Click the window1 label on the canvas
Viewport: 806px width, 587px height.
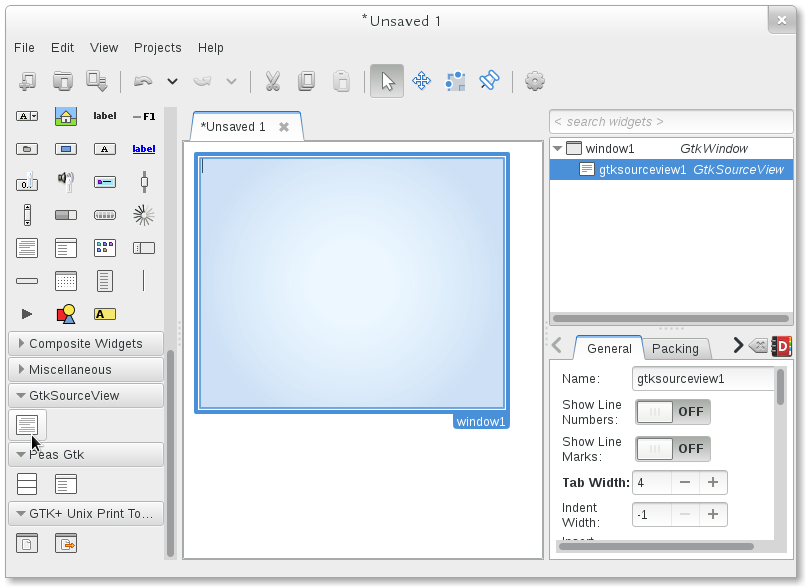pyautogui.click(x=481, y=422)
